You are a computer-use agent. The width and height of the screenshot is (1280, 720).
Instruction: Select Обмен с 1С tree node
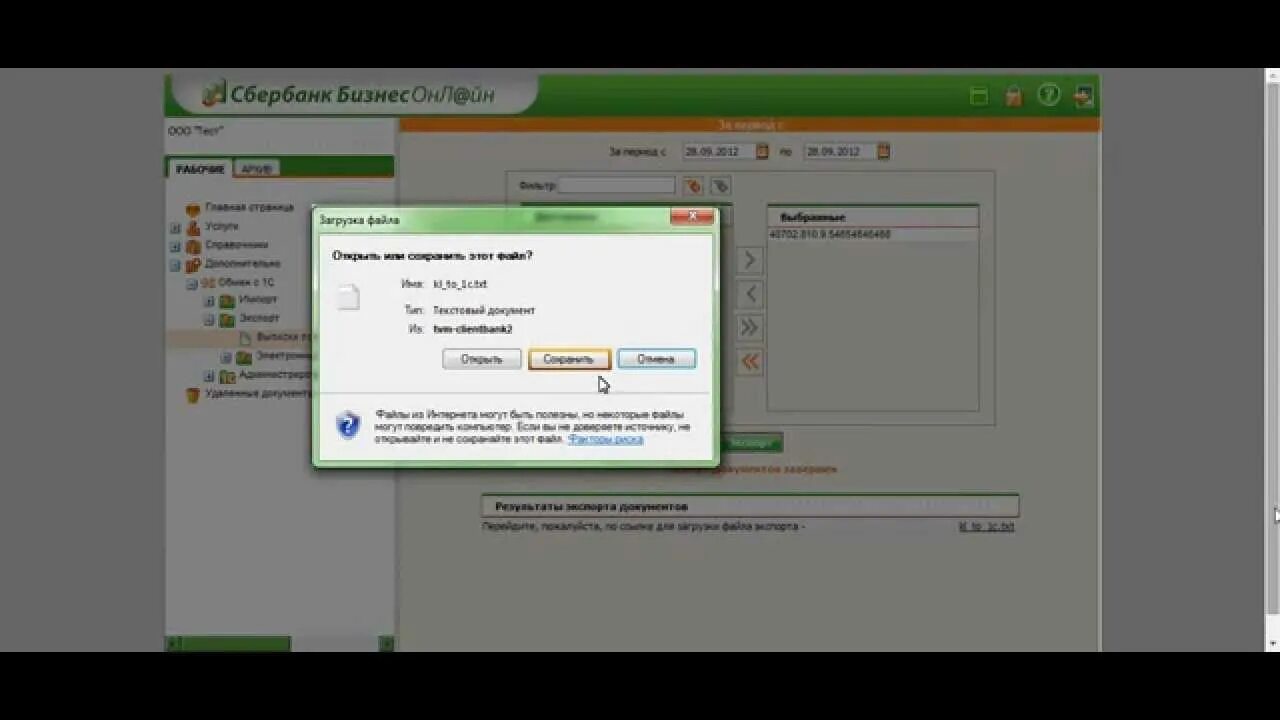246,282
